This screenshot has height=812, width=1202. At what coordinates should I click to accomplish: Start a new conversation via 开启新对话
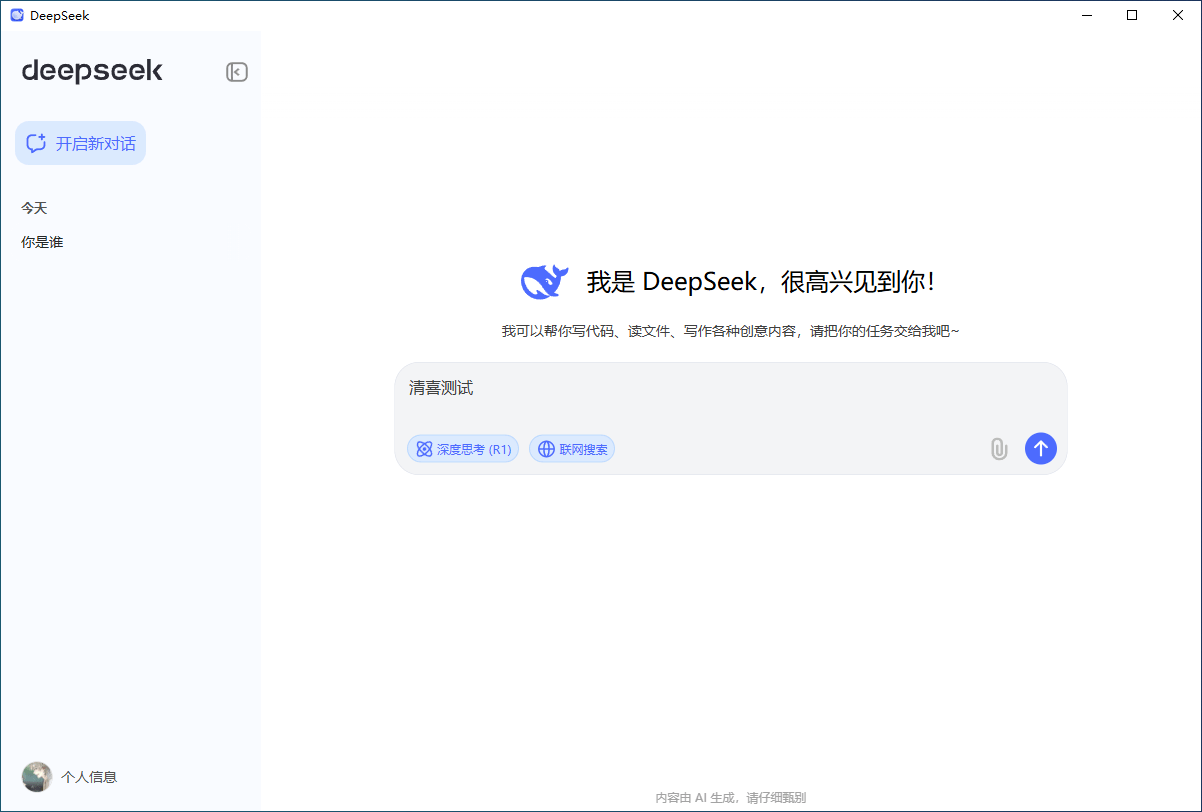pos(80,143)
